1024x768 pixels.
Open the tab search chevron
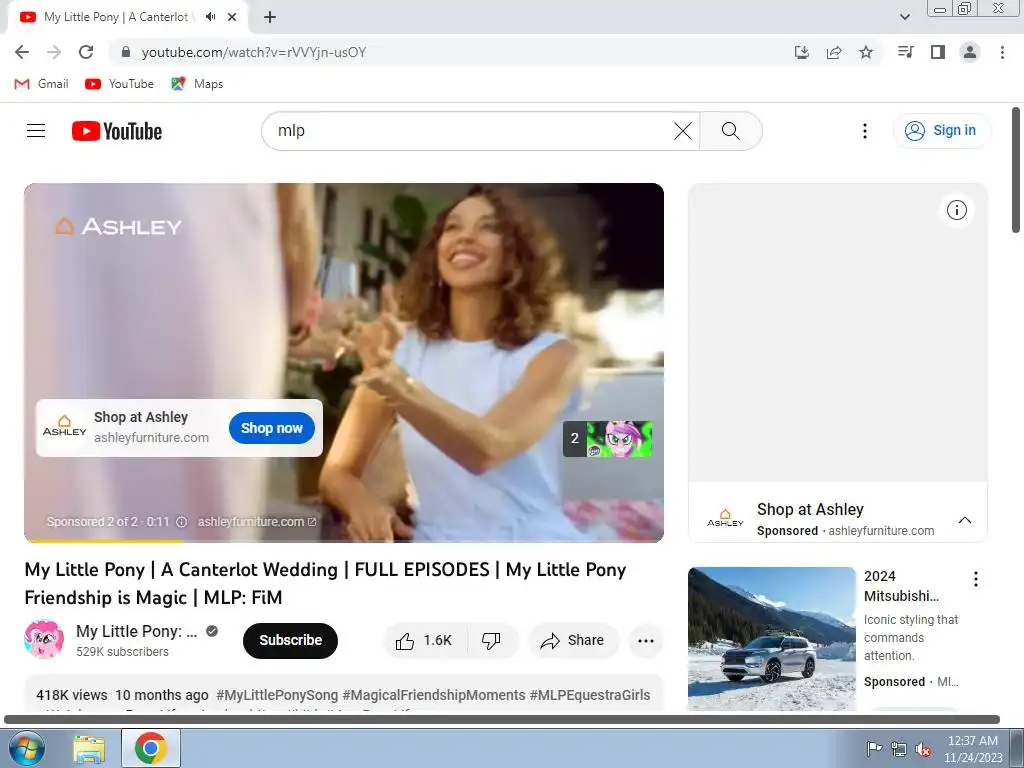(904, 17)
